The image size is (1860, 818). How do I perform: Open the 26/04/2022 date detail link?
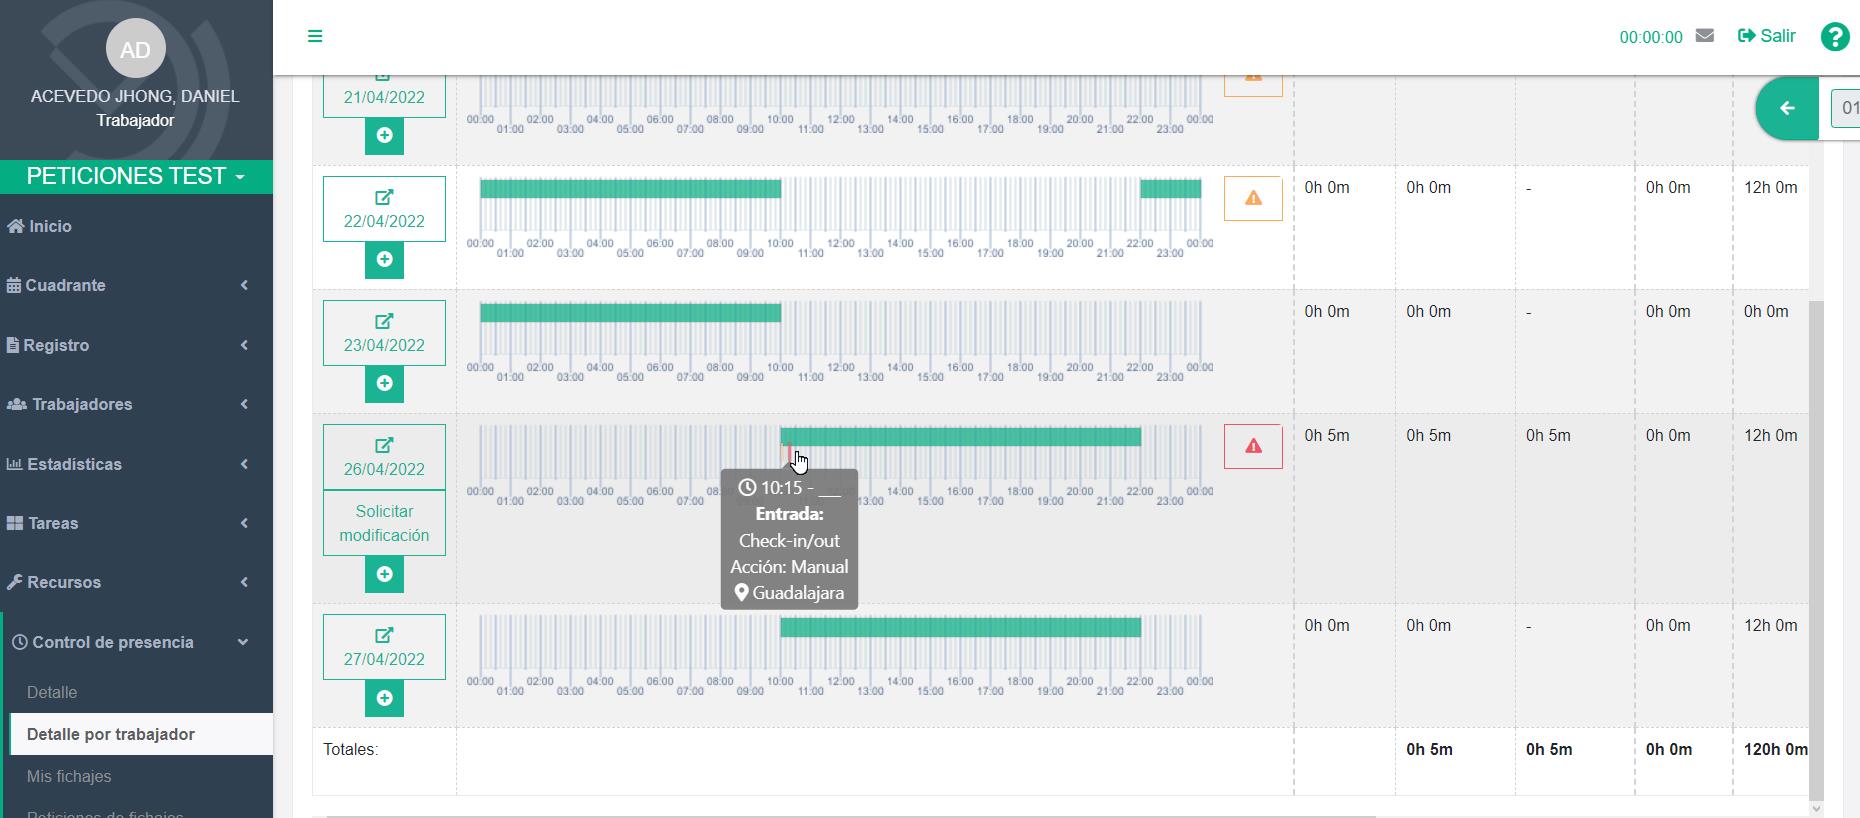[384, 457]
